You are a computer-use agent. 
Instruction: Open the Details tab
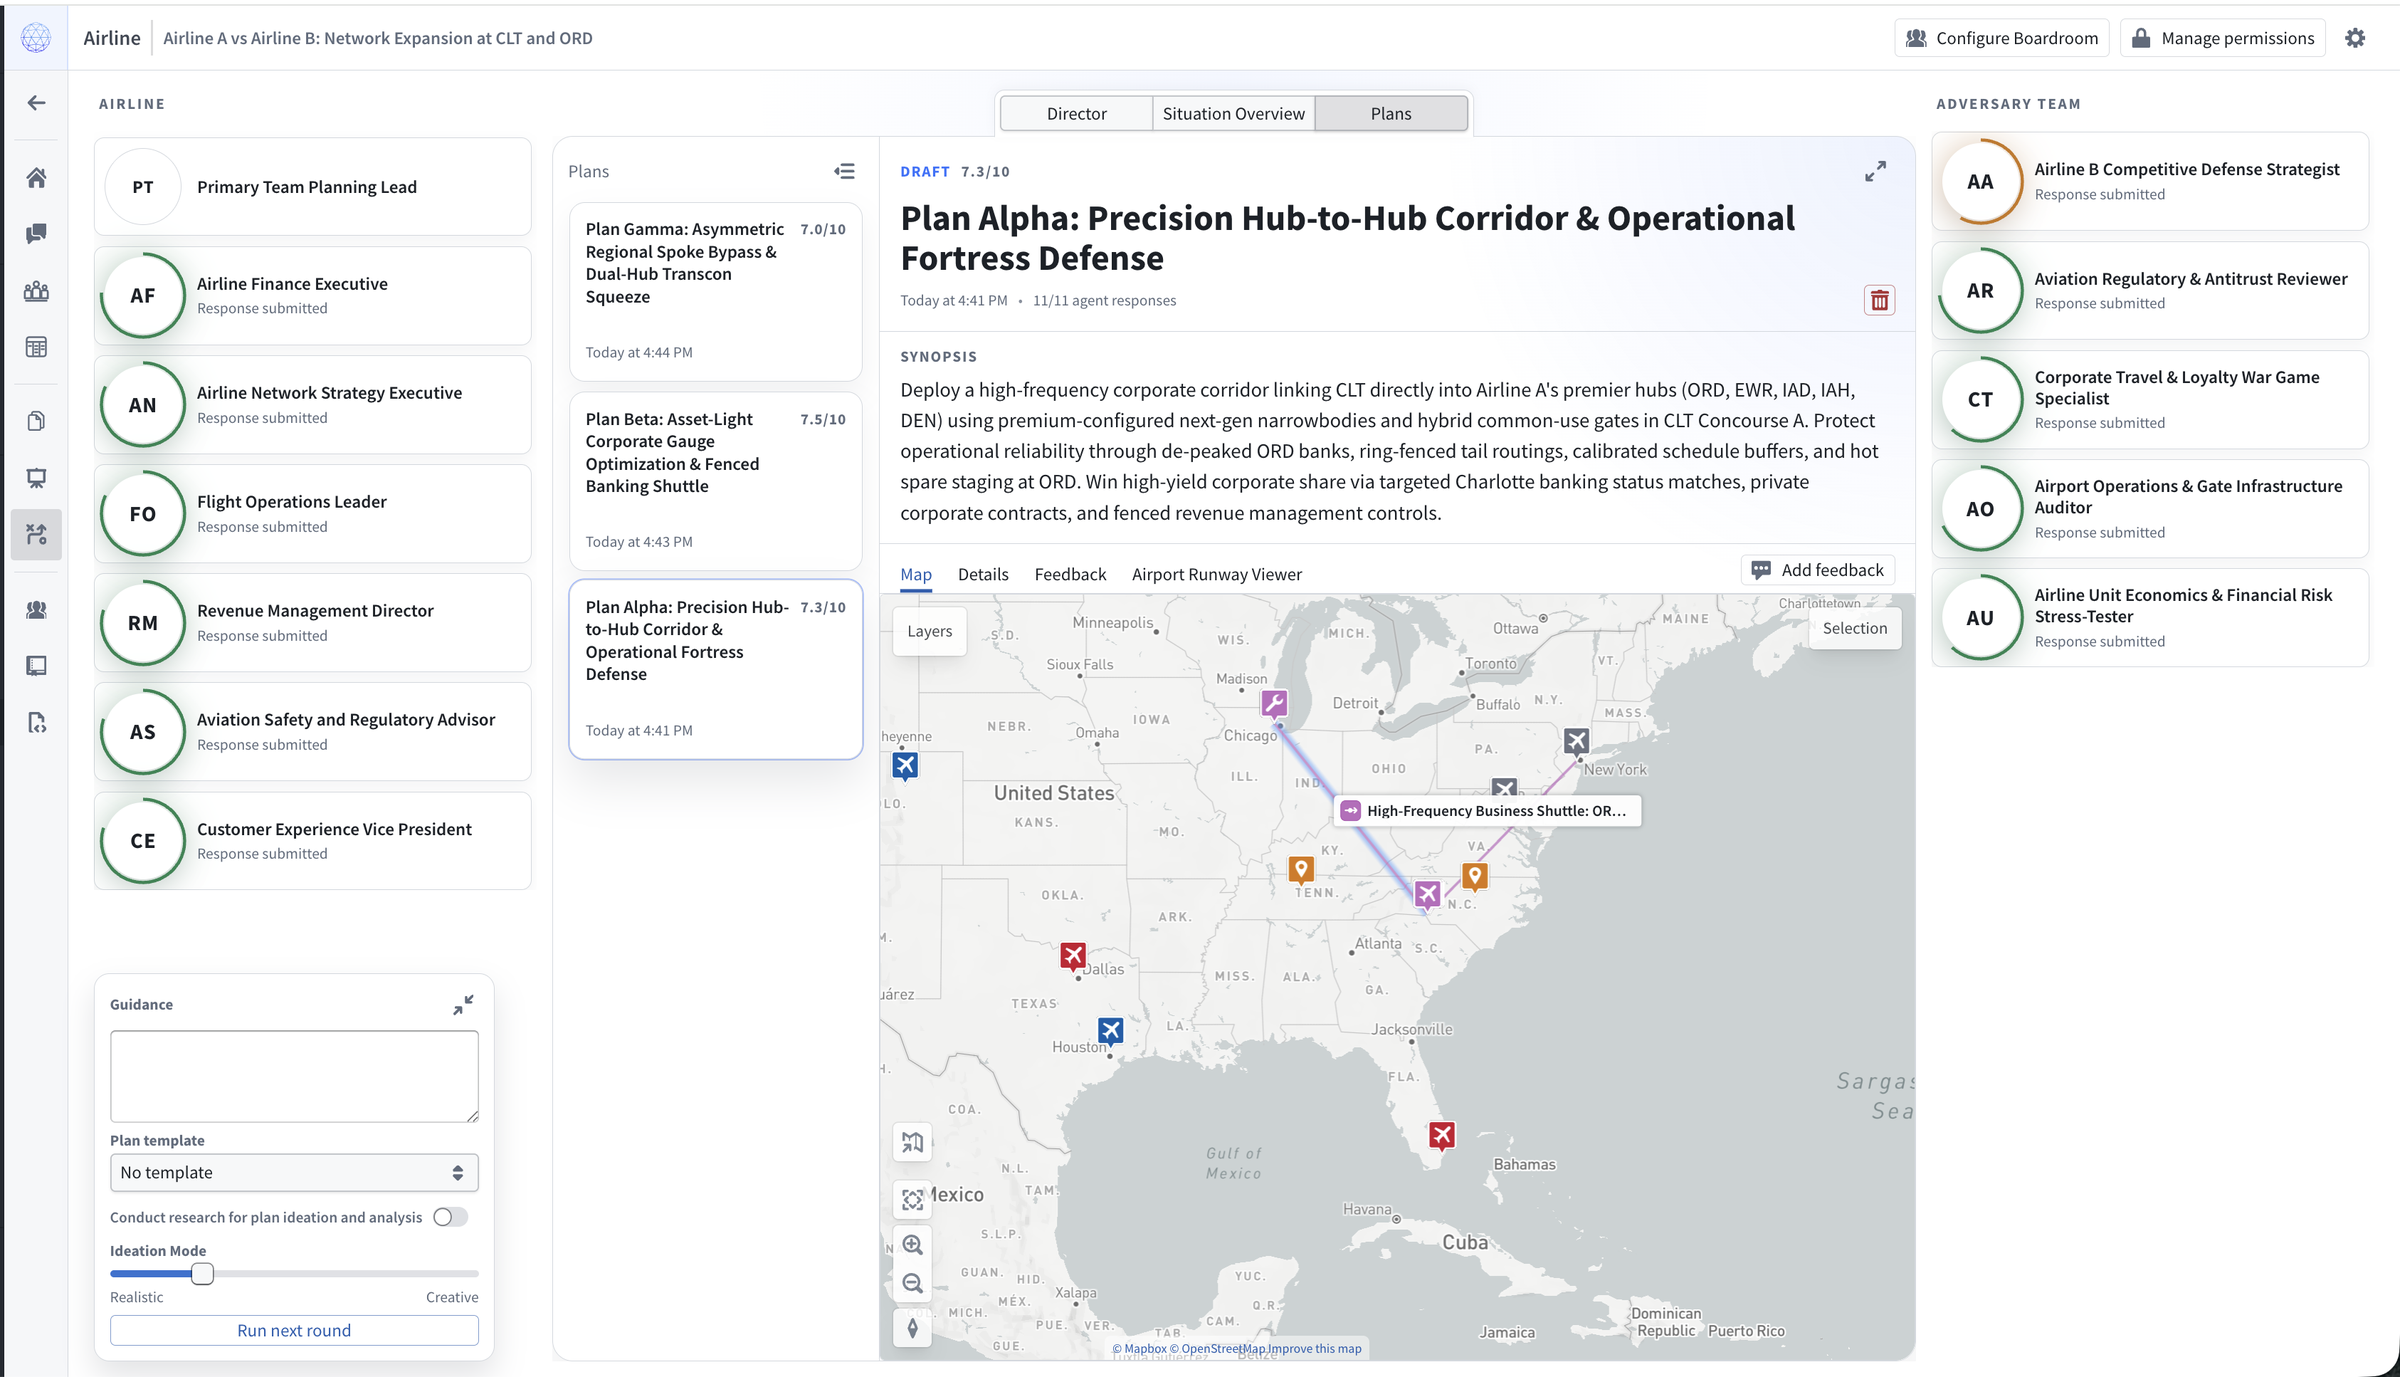(982, 574)
